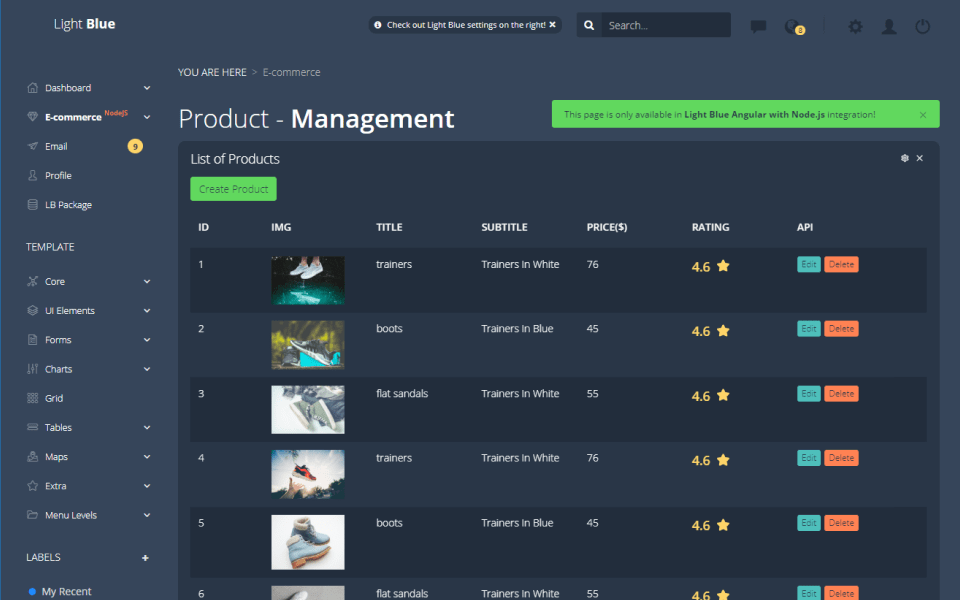
Task: Dismiss the Light Blue settings tip
Action: [x=552, y=25]
